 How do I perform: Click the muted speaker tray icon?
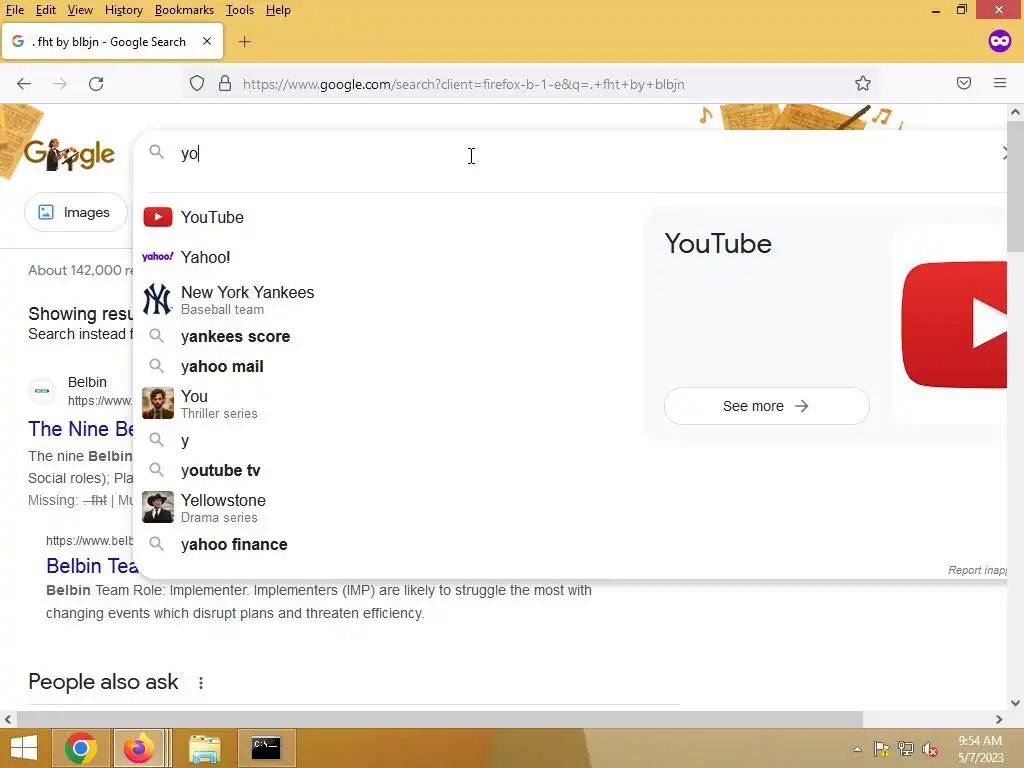[930, 749]
